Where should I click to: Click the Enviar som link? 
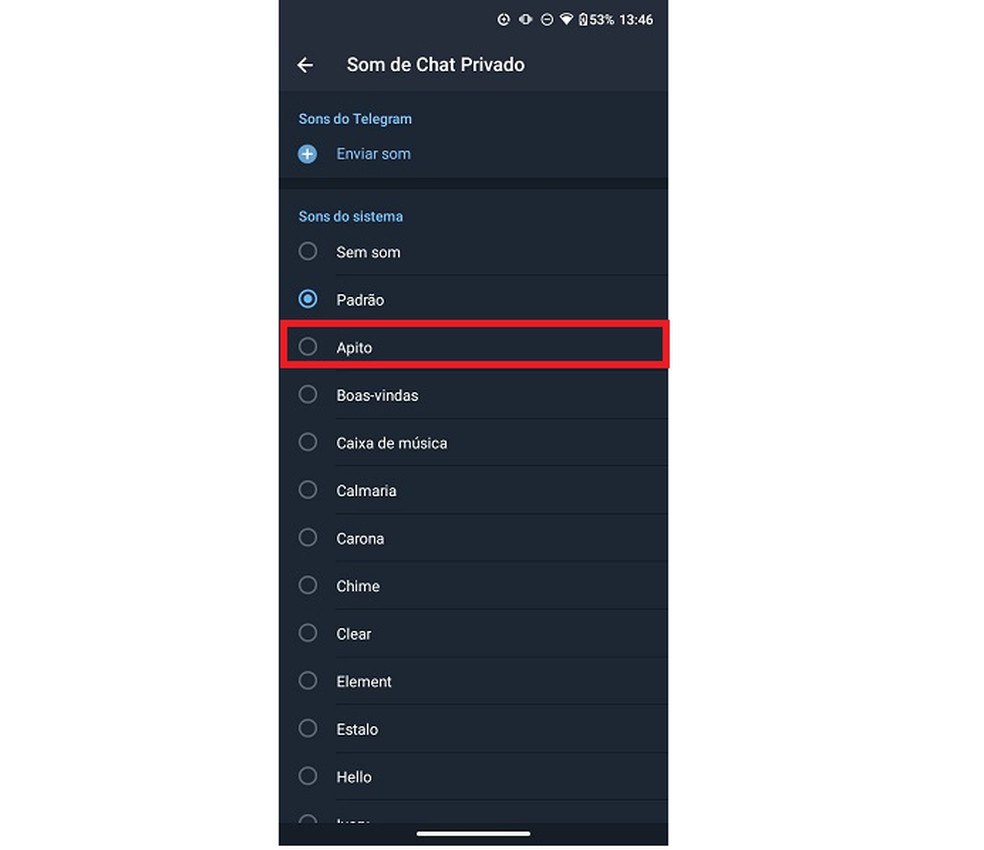(x=373, y=154)
